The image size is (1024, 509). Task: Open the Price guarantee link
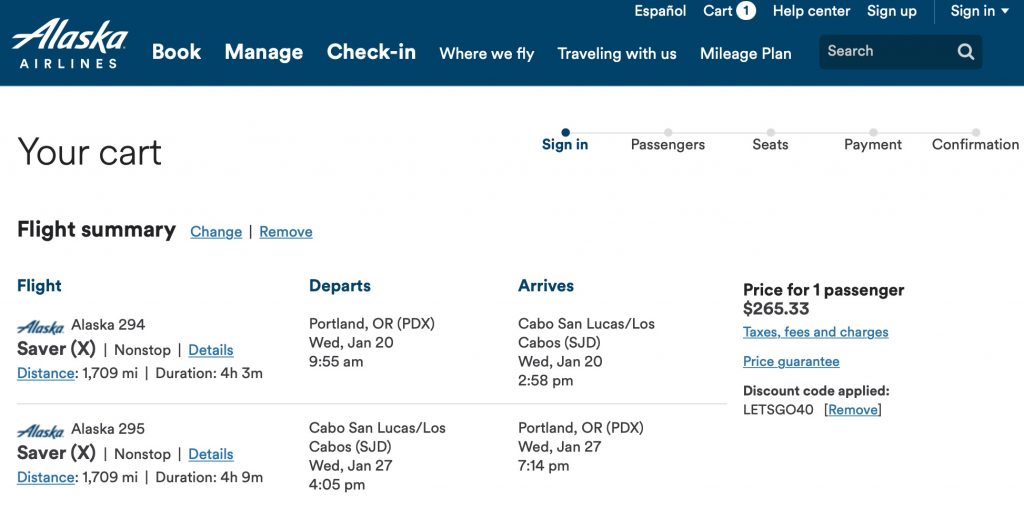(x=791, y=362)
